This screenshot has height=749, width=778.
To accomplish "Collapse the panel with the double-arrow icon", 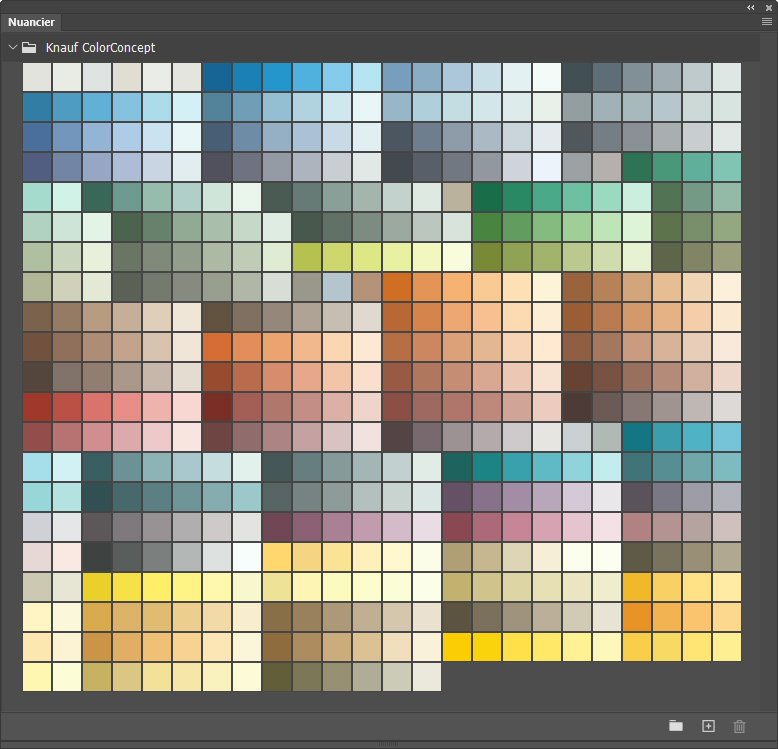I will (x=751, y=7).
